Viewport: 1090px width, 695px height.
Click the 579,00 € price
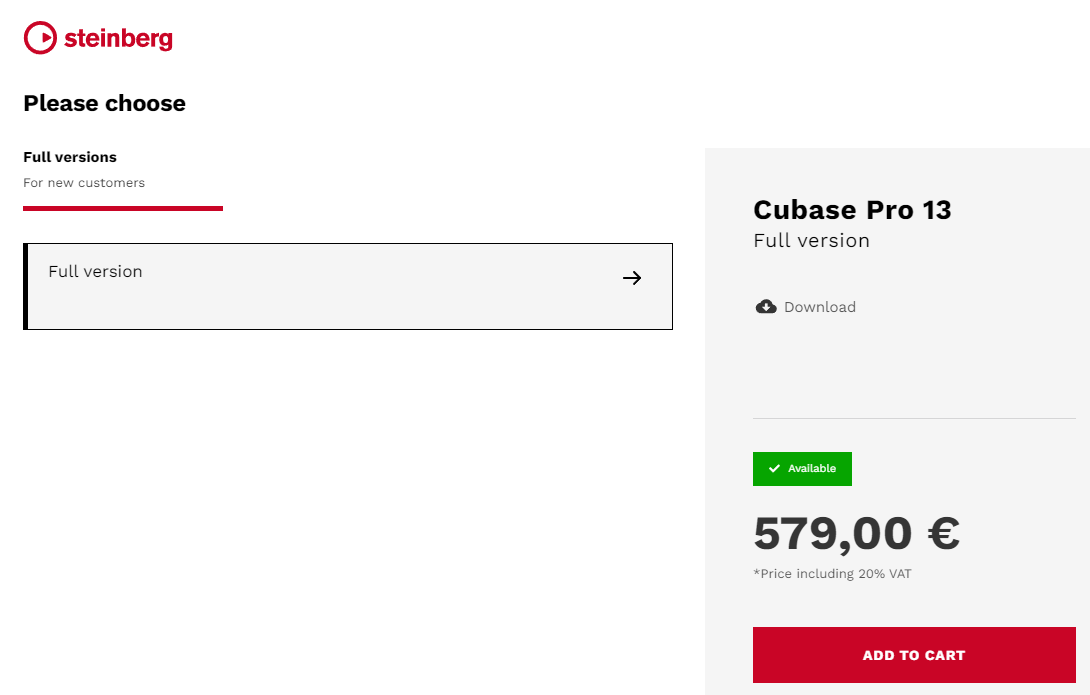(x=856, y=533)
